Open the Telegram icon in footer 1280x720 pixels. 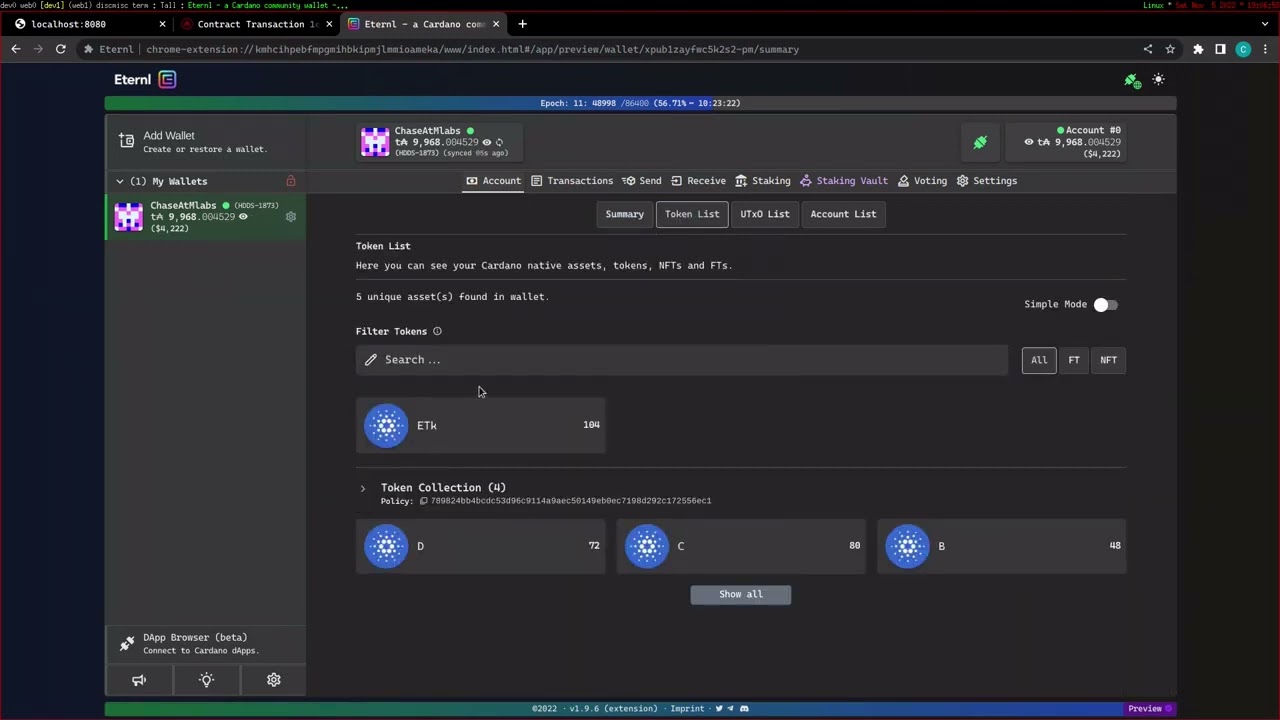731,709
